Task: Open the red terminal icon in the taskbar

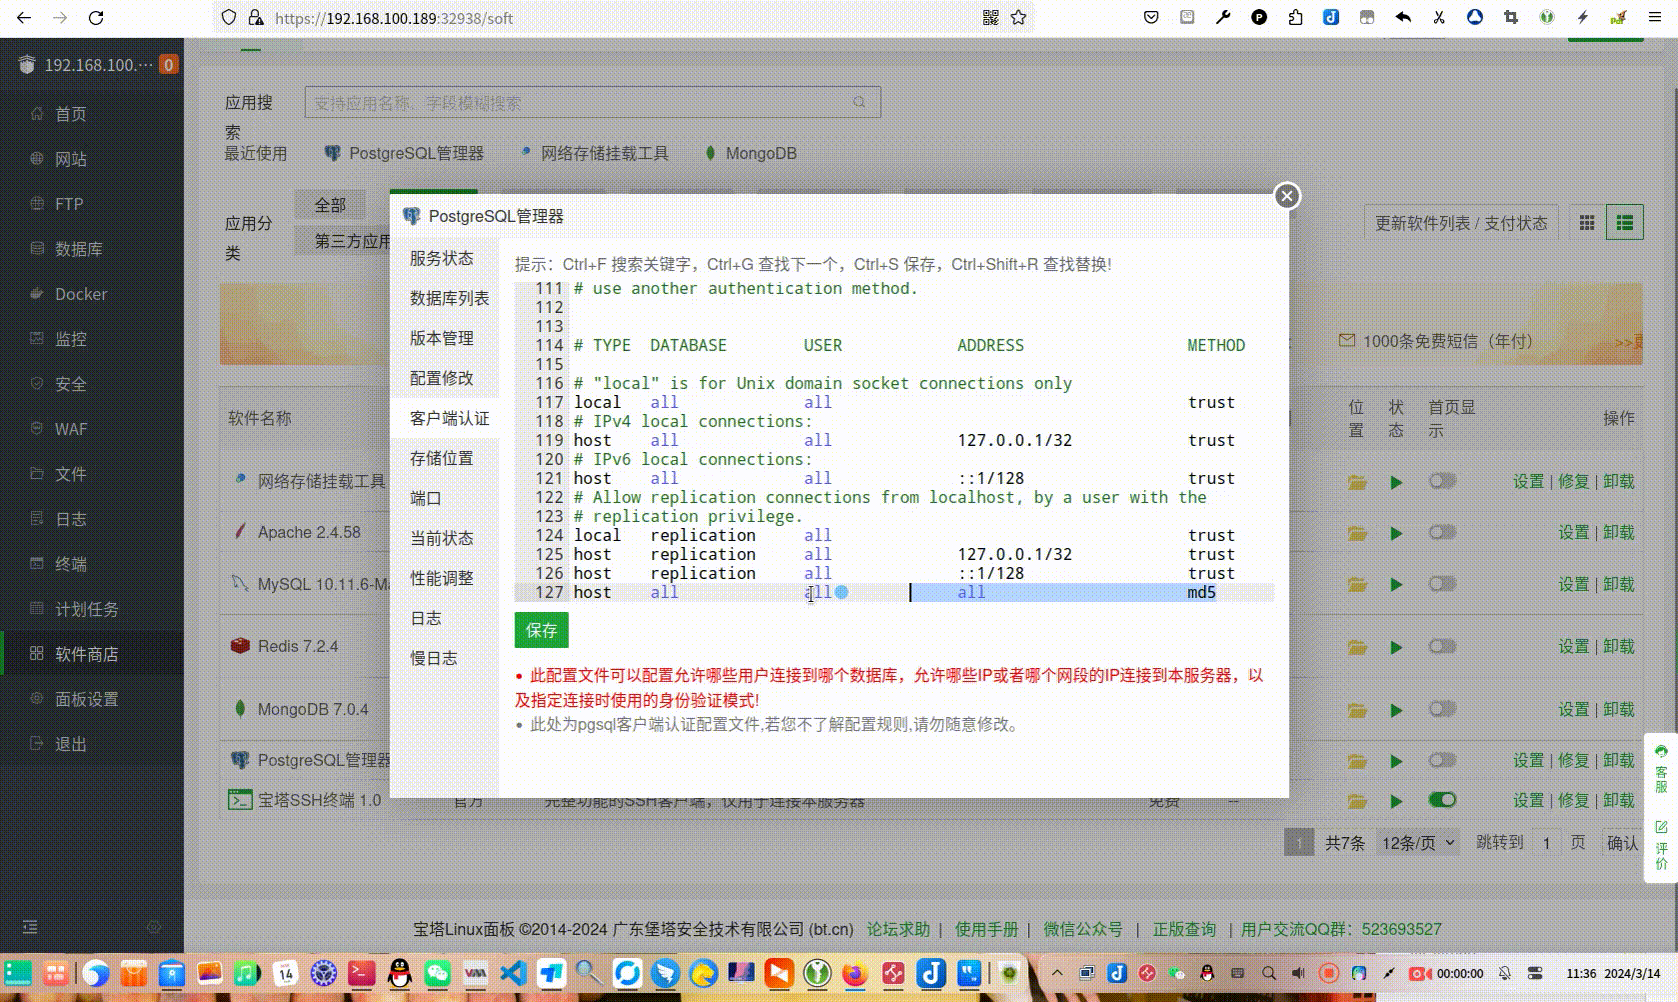Action: [362, 973]
